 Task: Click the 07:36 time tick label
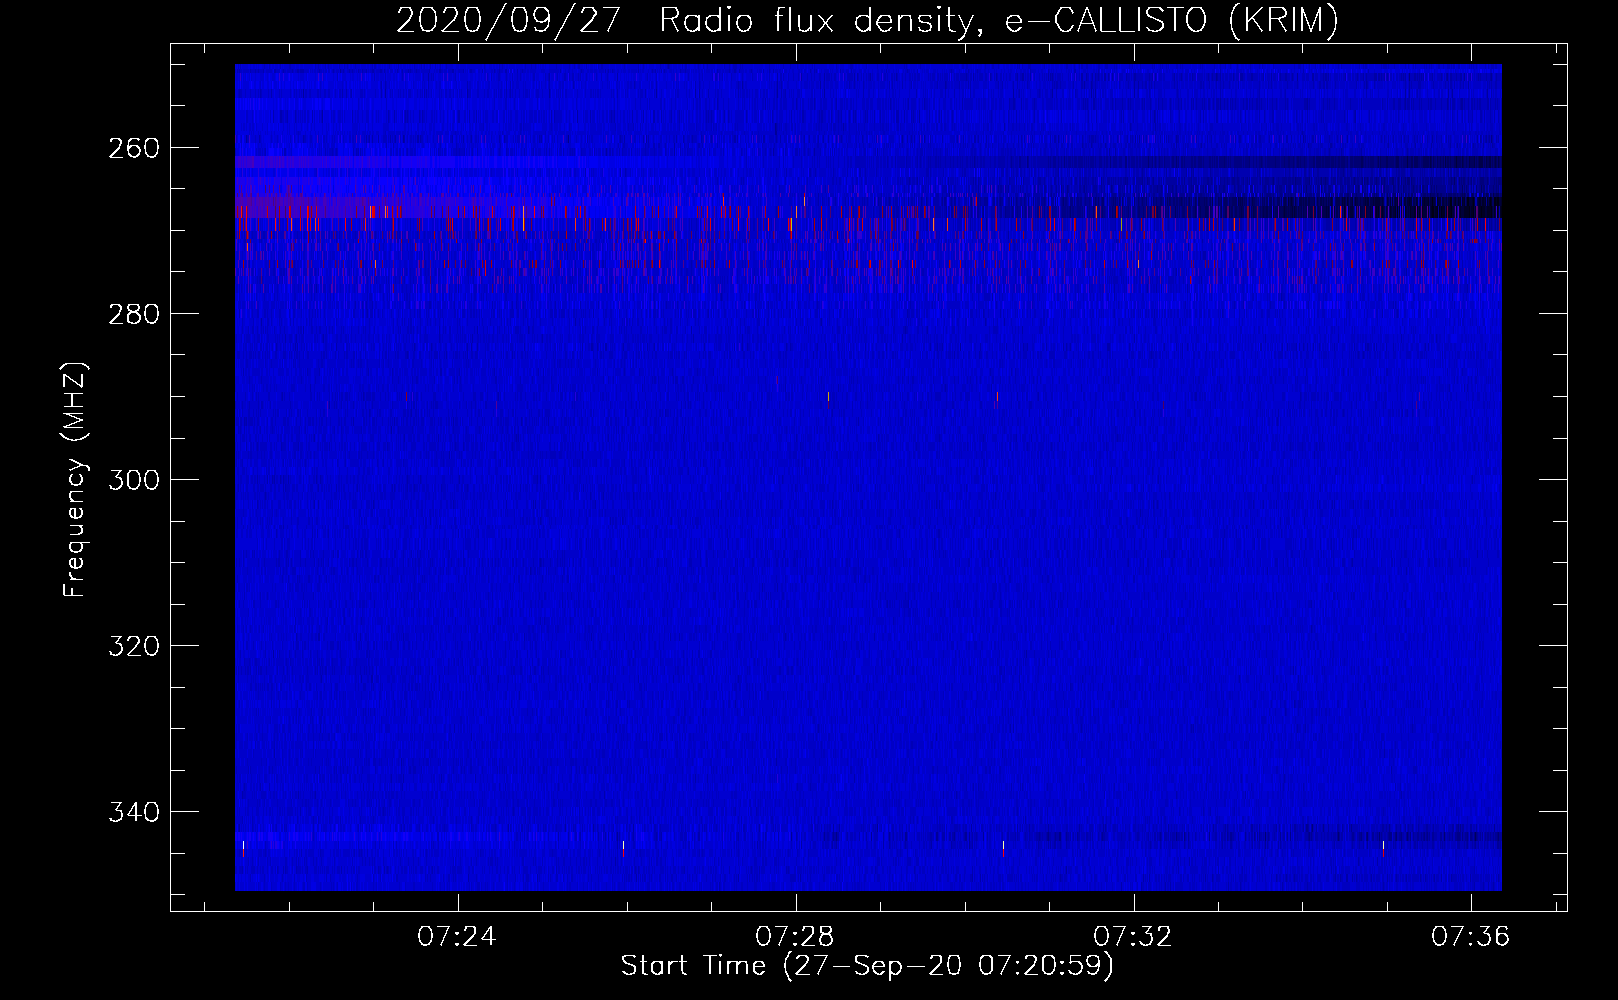click(1471, 937)
